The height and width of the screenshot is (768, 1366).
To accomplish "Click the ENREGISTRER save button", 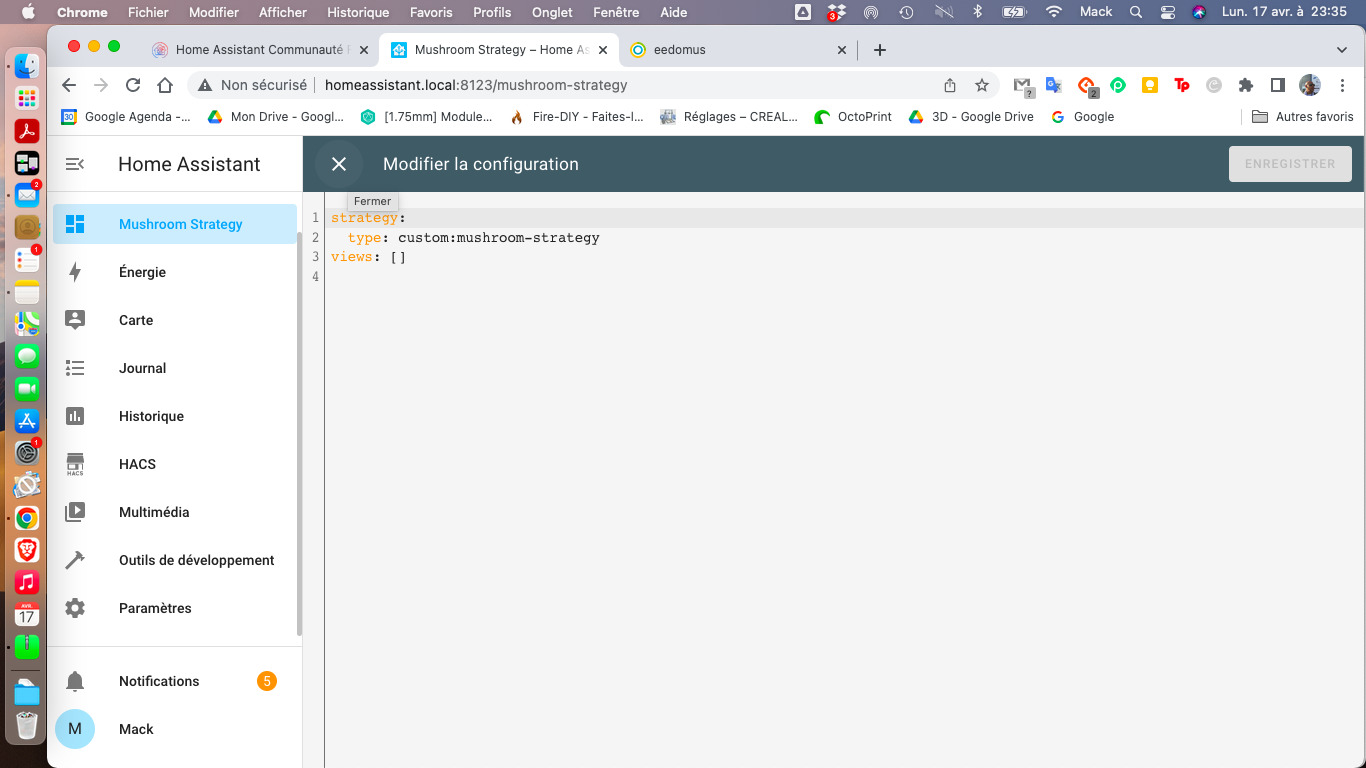I will click(1290, 164).
